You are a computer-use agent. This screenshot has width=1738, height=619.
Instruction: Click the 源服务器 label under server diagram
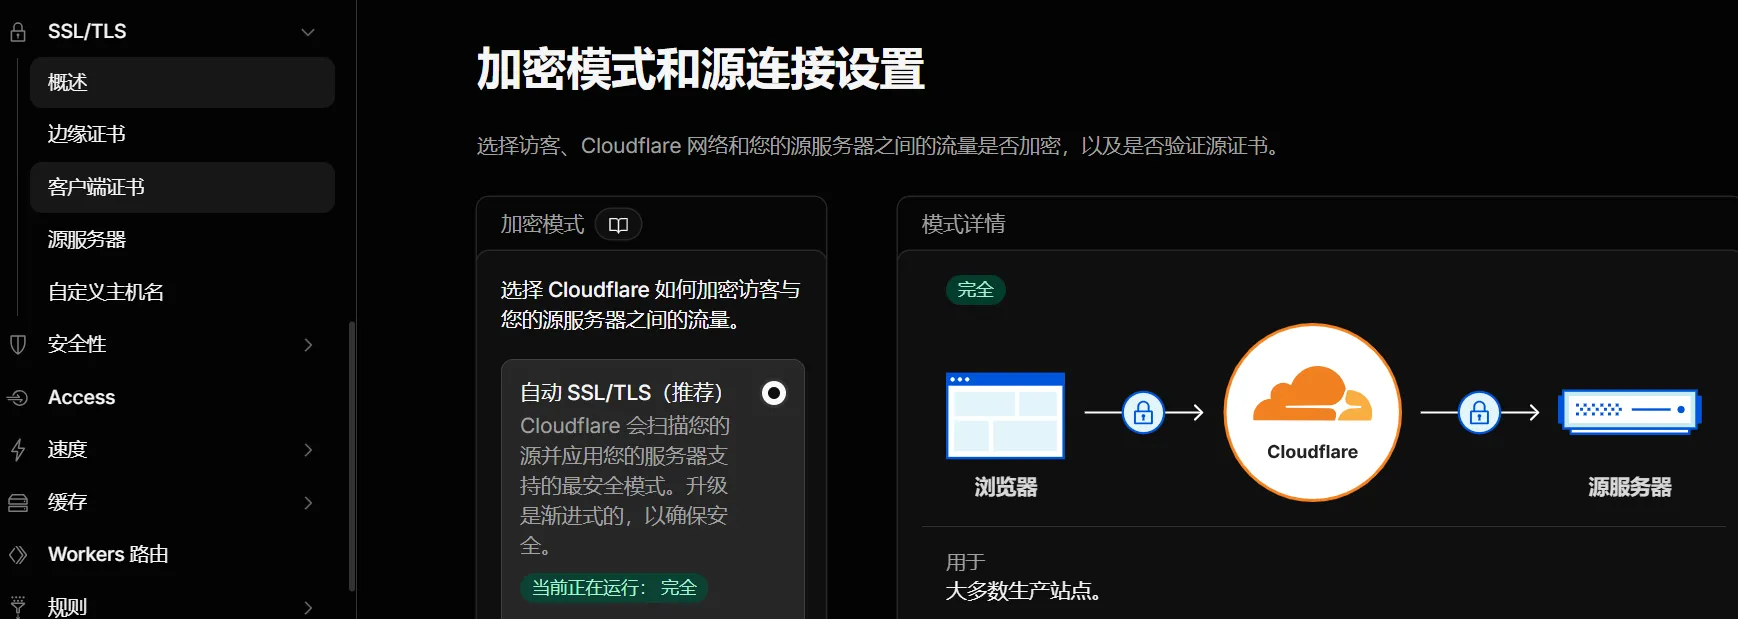pyautogui.click(x=1630, y=488)
